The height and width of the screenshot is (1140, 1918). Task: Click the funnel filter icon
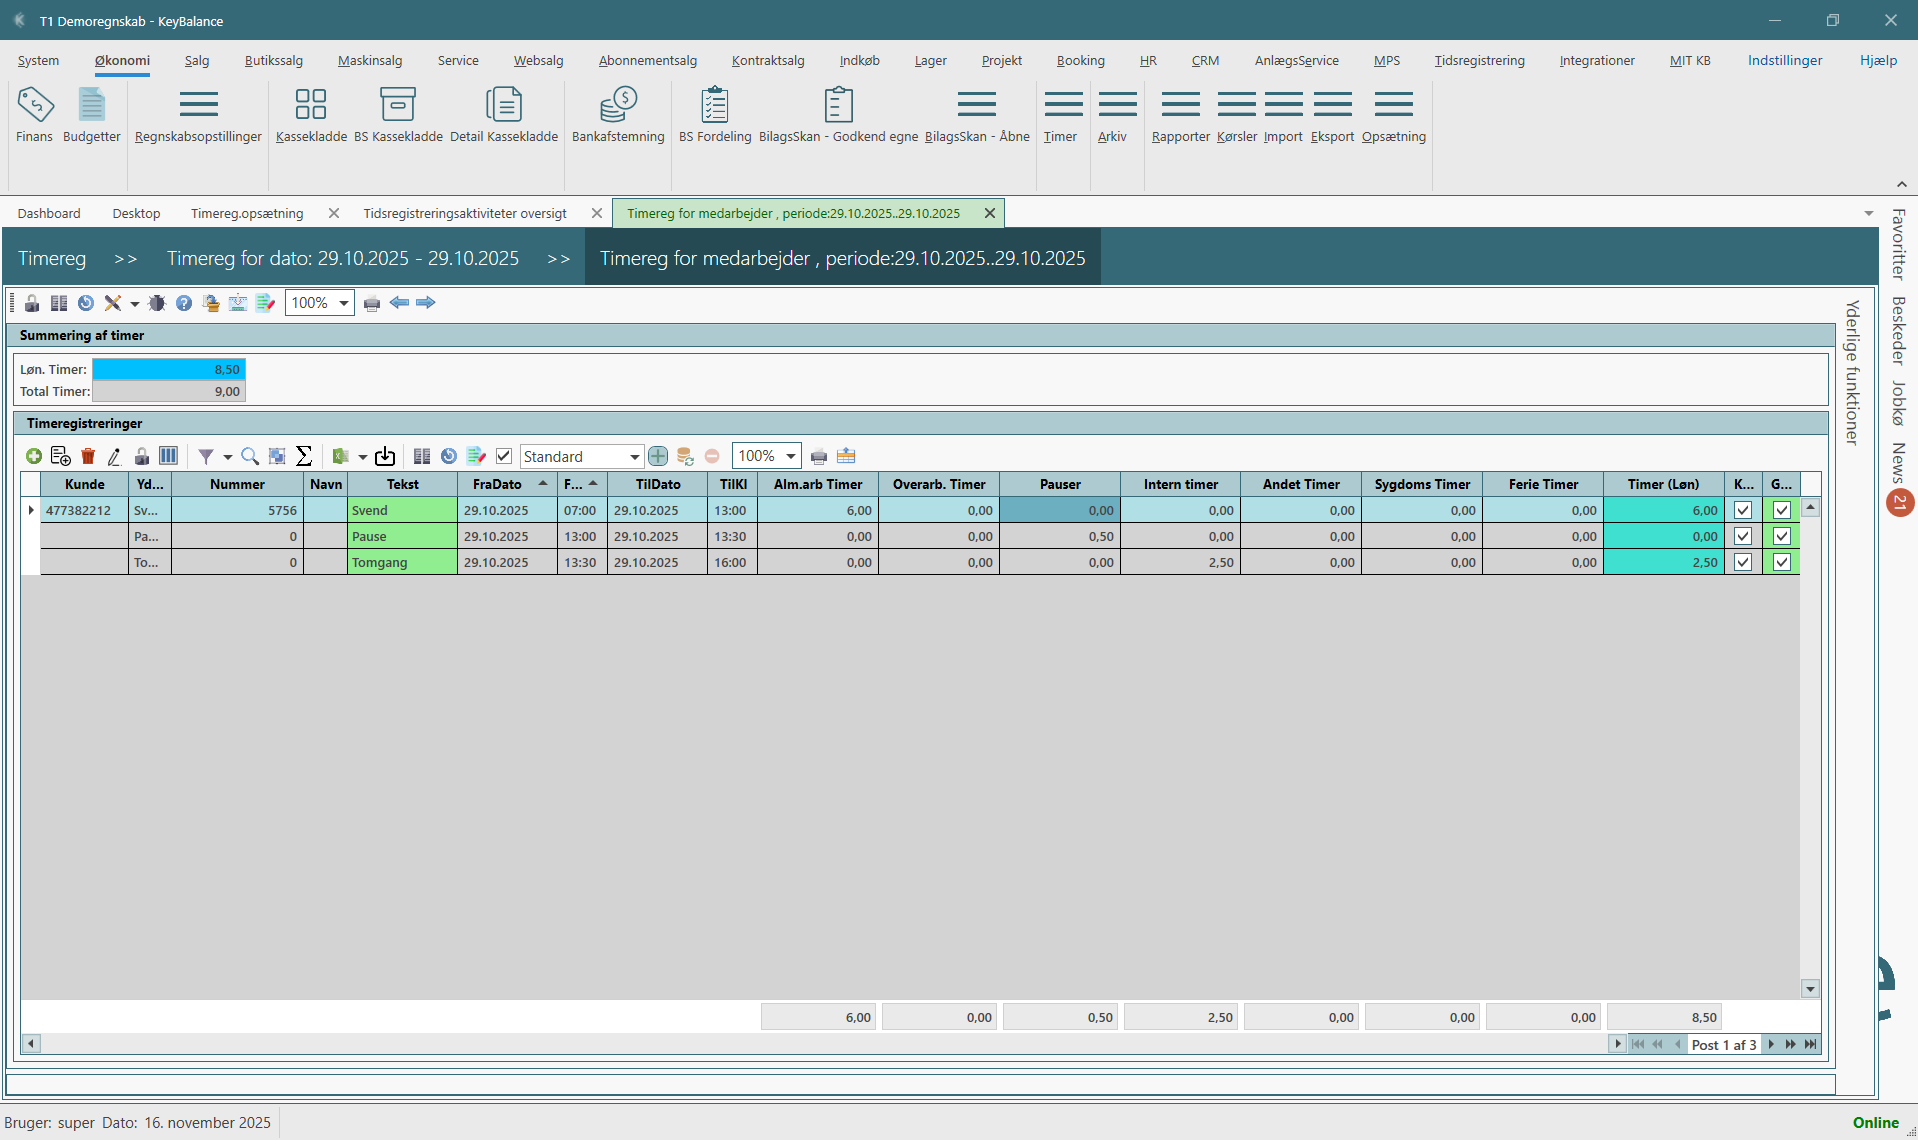[206, 456]
